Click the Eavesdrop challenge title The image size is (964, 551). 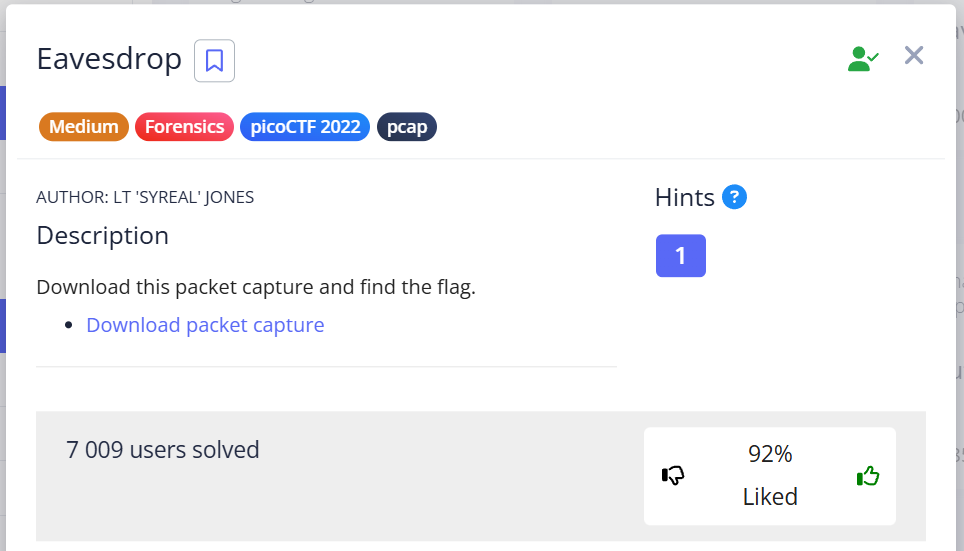point(109,59)
